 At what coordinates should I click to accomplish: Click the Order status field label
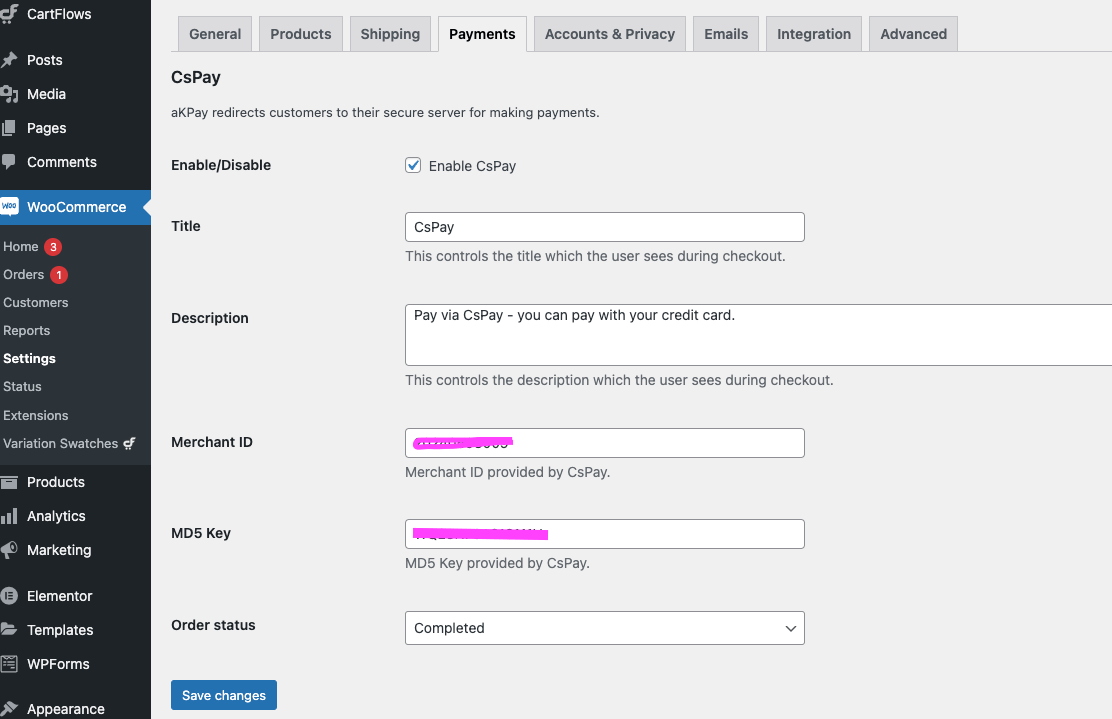coord(213,625)
